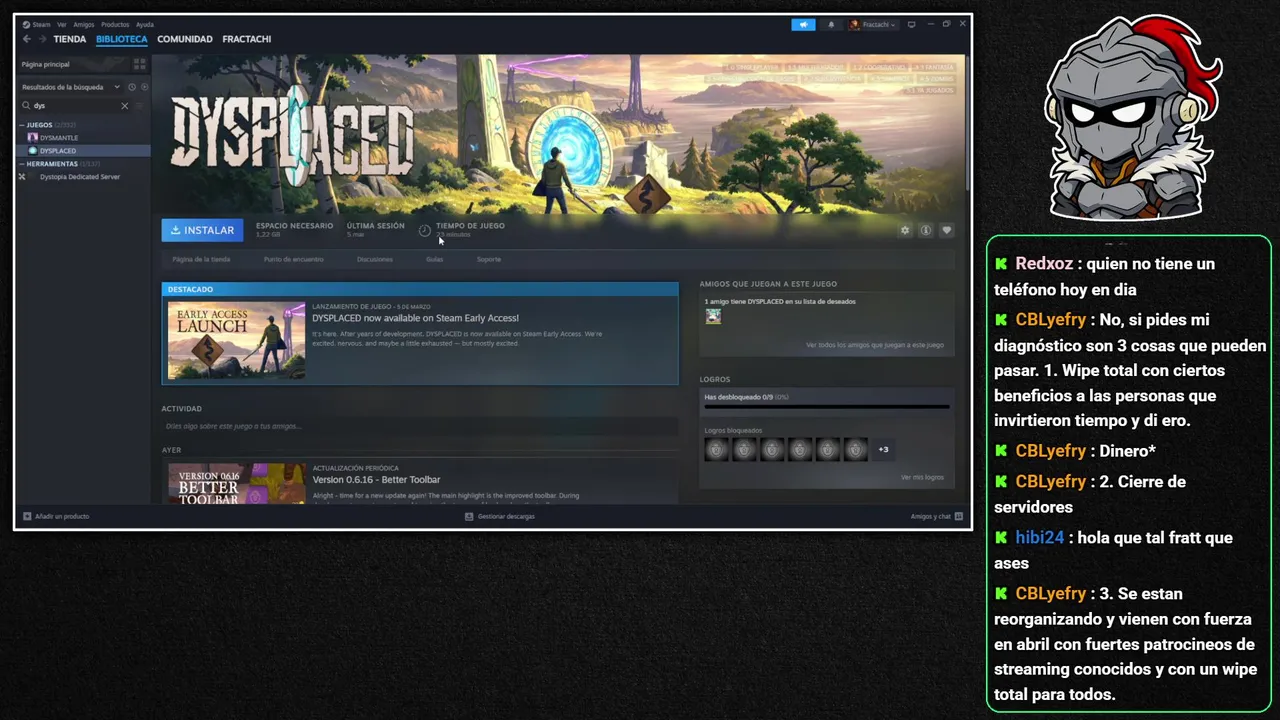1280x720 pixels.
Task: Switch to the BIBLIOTECA tab
Action: tap(122, 39)
